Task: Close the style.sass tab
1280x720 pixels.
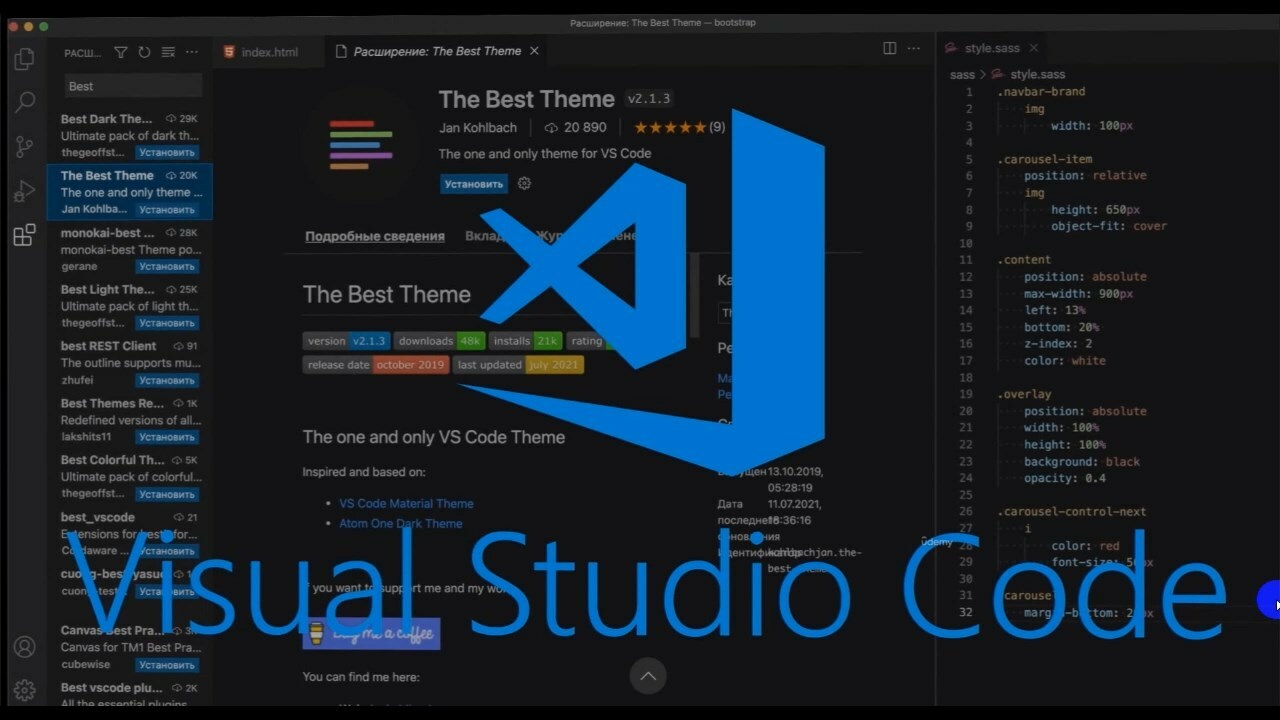Action: coord(1033,48)
